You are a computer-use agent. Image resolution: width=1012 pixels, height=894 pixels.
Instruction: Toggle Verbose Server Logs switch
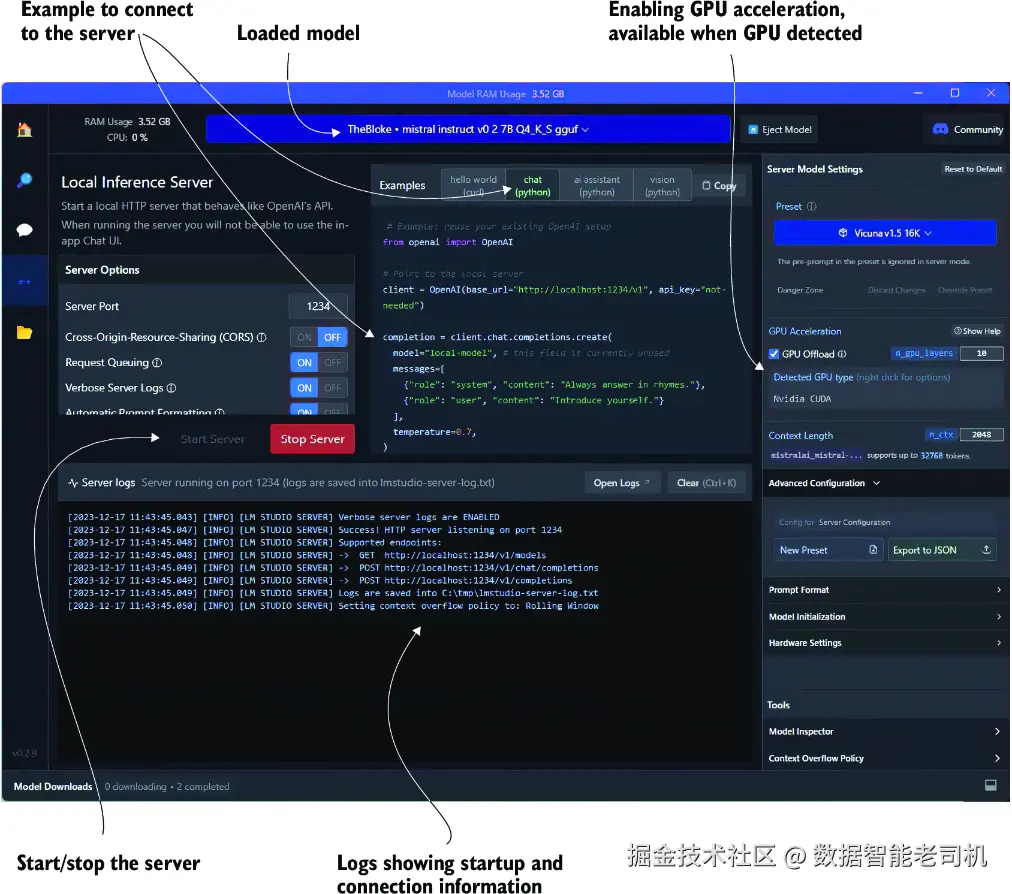(319, 388)
